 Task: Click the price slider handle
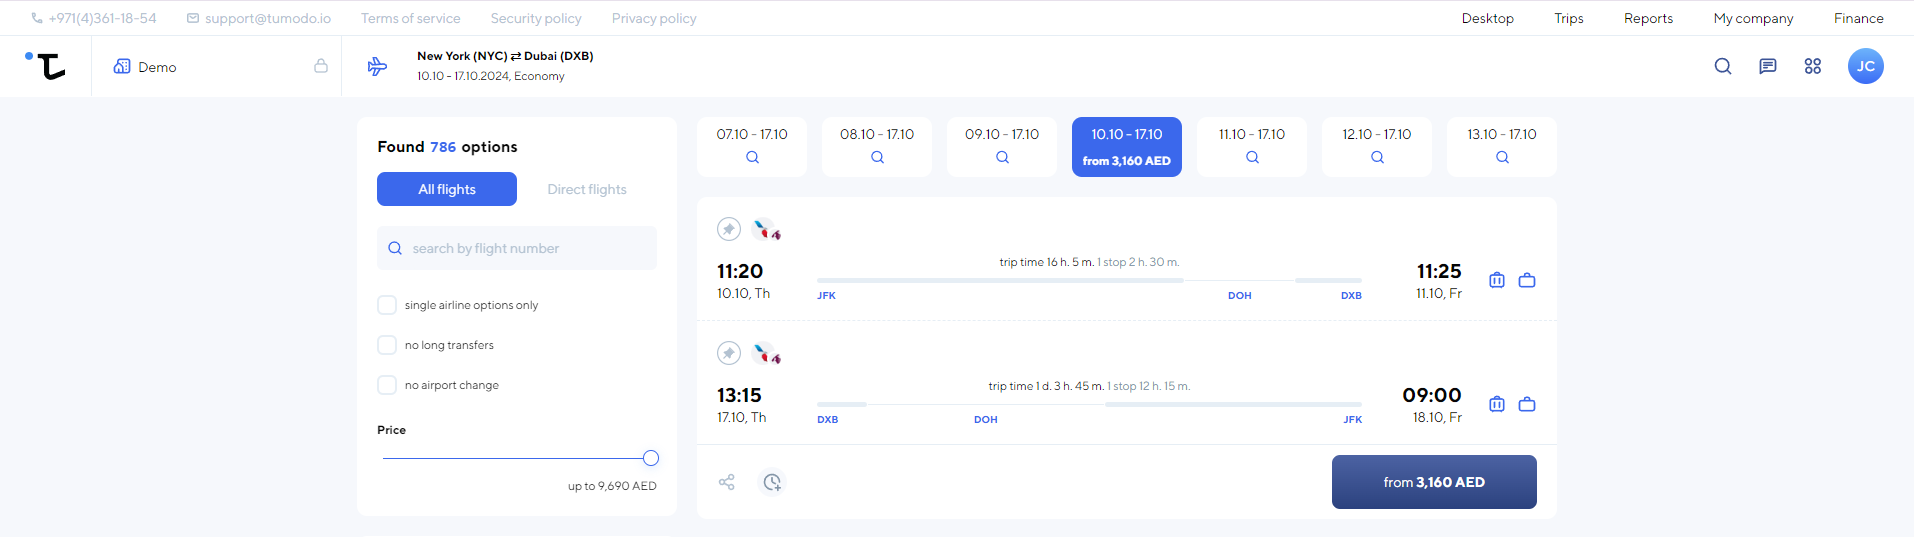click(651, 458)
